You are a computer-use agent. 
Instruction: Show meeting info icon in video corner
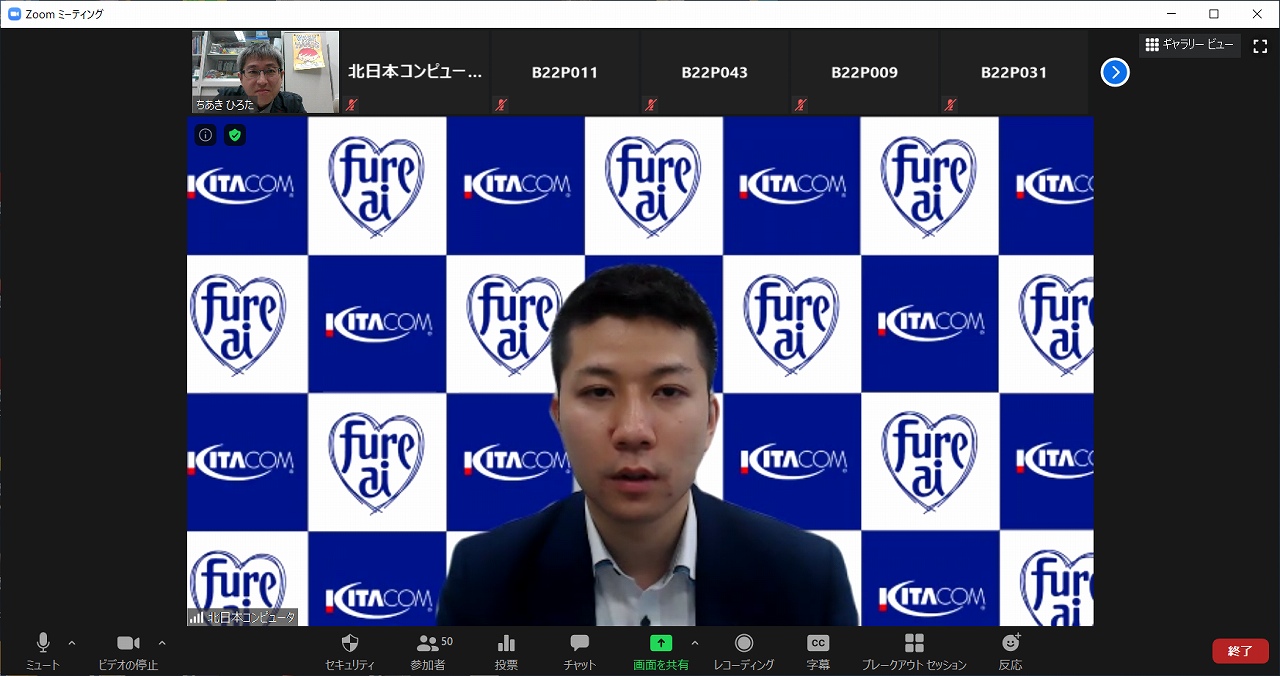point(205,135)
